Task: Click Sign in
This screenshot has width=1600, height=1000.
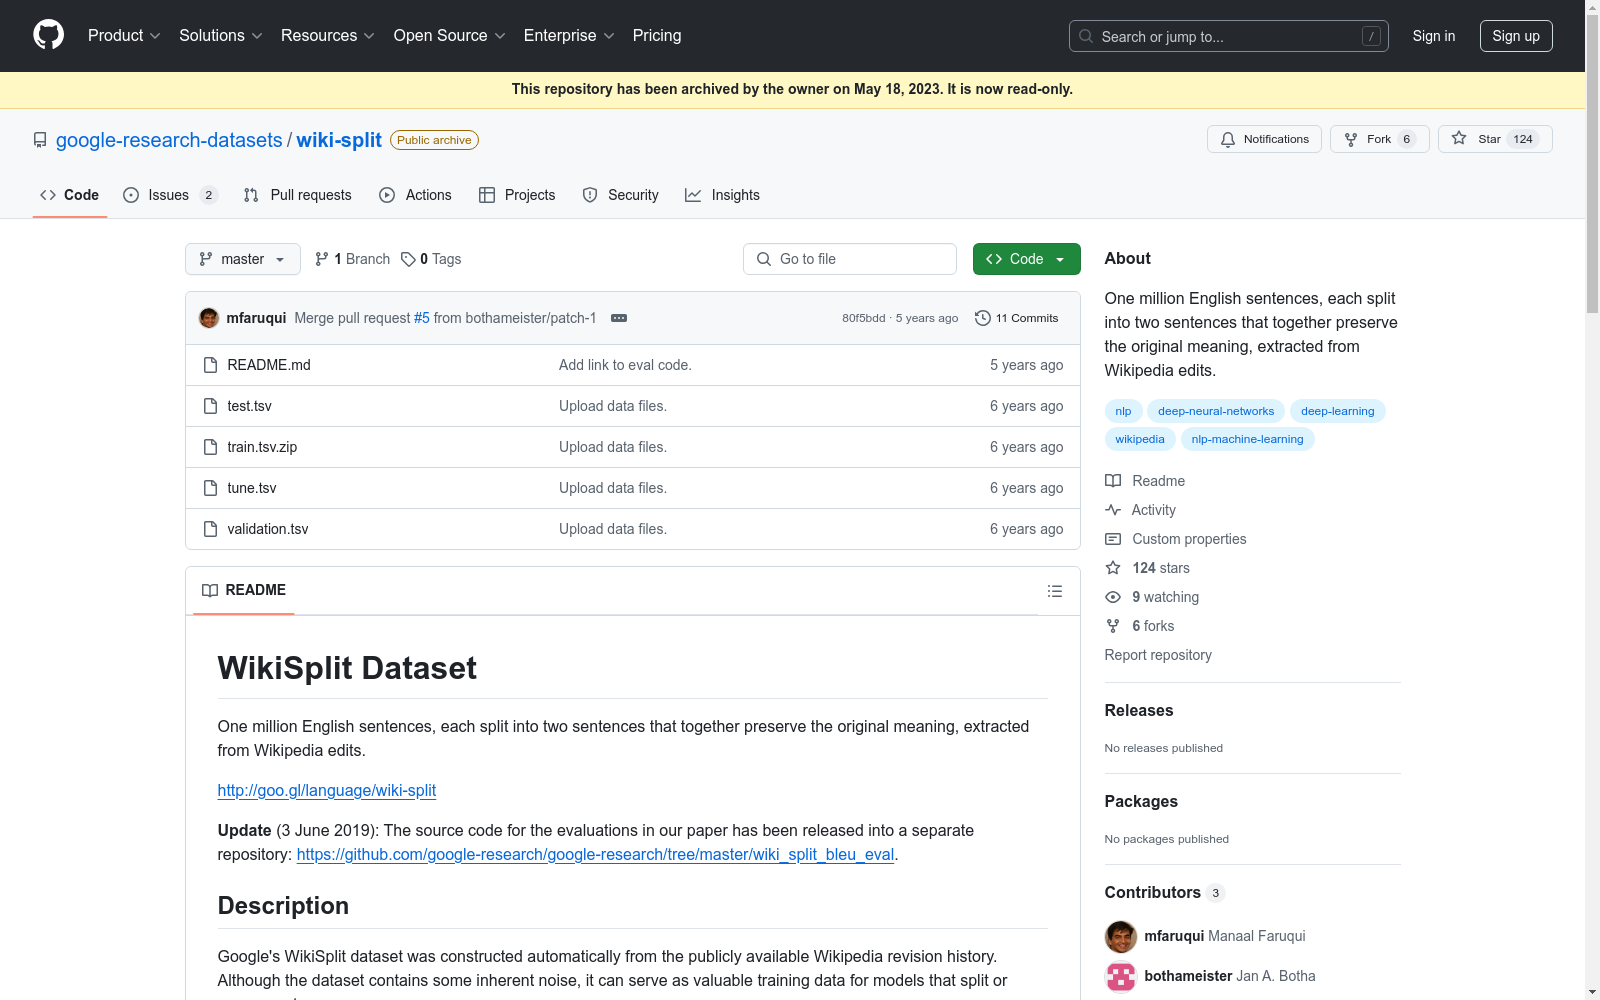Action: point(1433,36)
